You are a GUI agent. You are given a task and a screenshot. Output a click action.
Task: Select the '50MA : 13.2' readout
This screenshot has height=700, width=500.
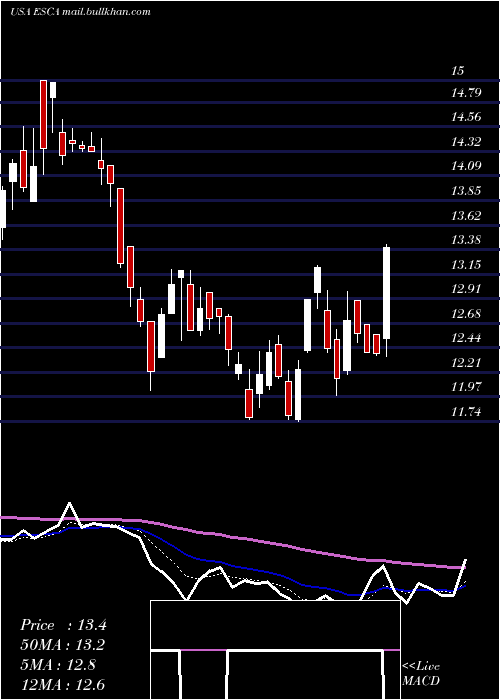coord(63,645)
